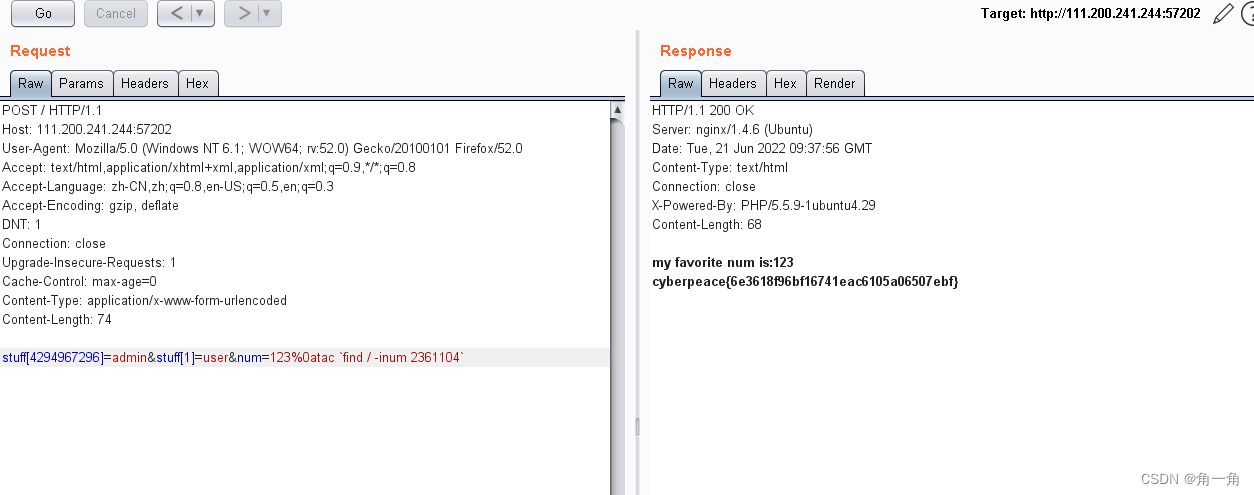
Task: Click the pane divider handle between request and response
Action: pyautogui.click(x=636, y=427)
